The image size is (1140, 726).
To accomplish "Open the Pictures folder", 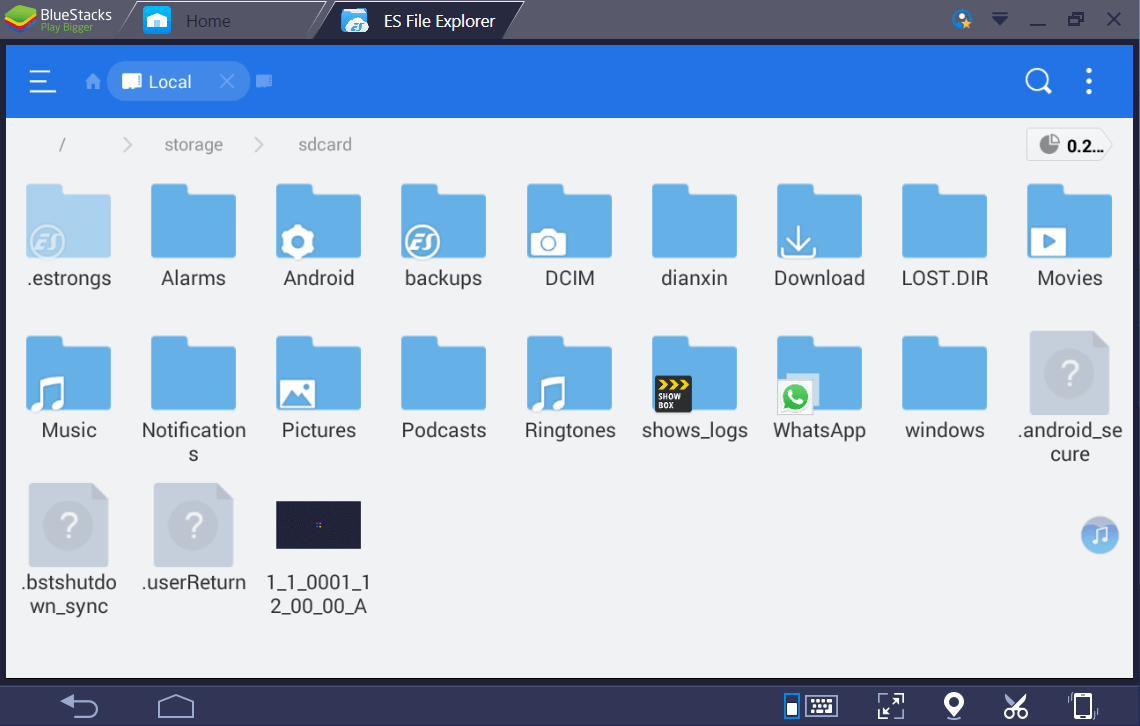I will (x=318, y=388).
